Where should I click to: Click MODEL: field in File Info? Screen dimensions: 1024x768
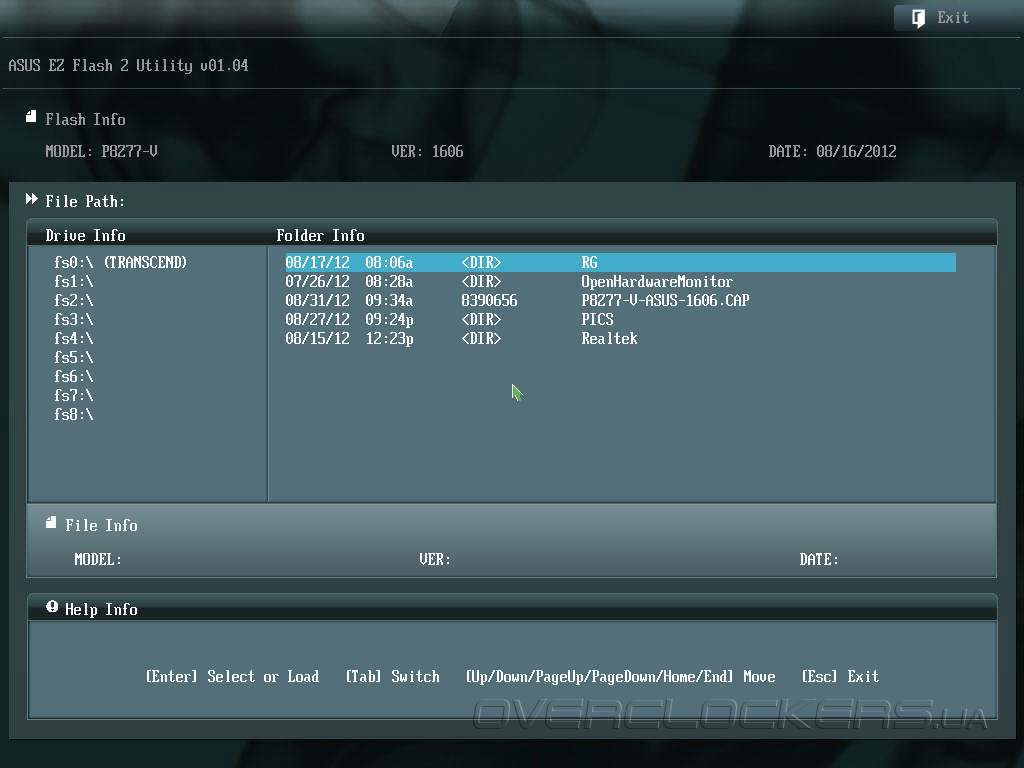pos(98,560)
